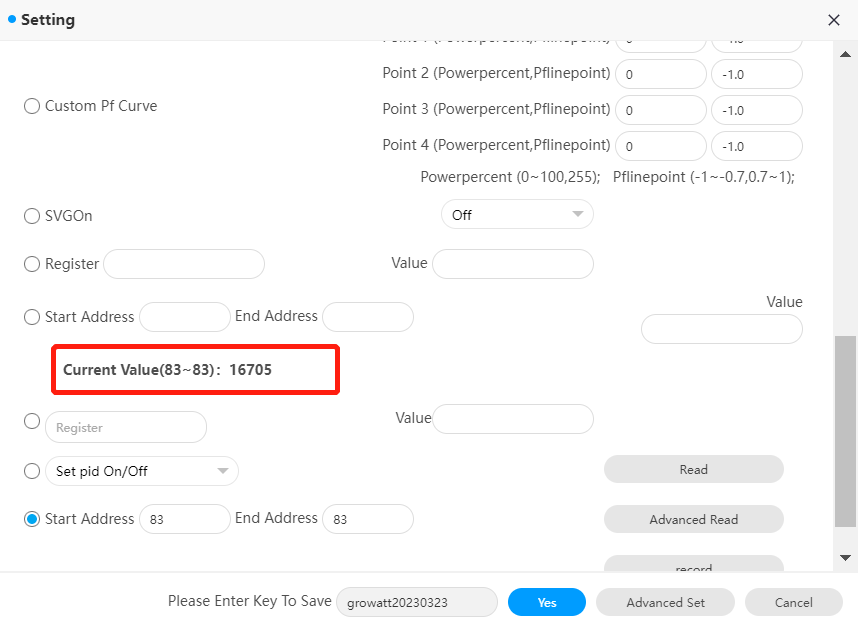Select the selected Start Address 83 radio button
858x628 pixels.
click(x=32, y=519)
